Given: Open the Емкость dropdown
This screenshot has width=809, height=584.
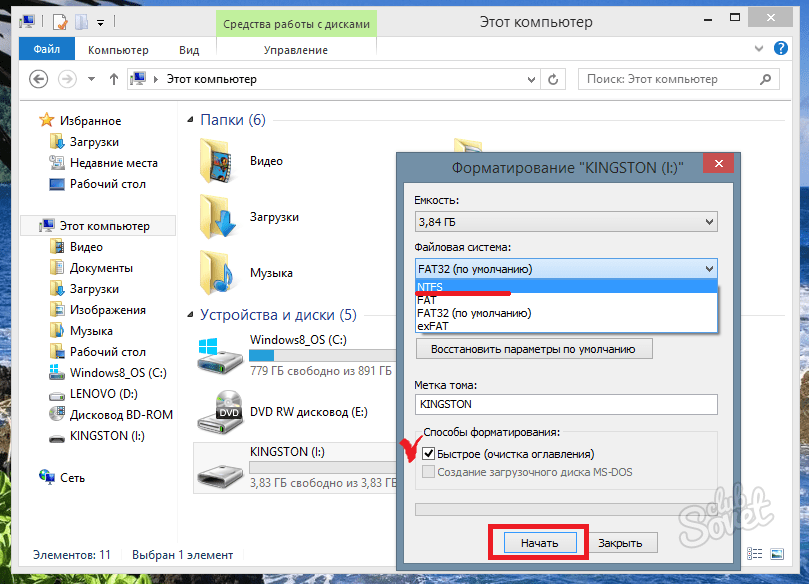Looking at the screenshot, I should click(x=566, y=222).
